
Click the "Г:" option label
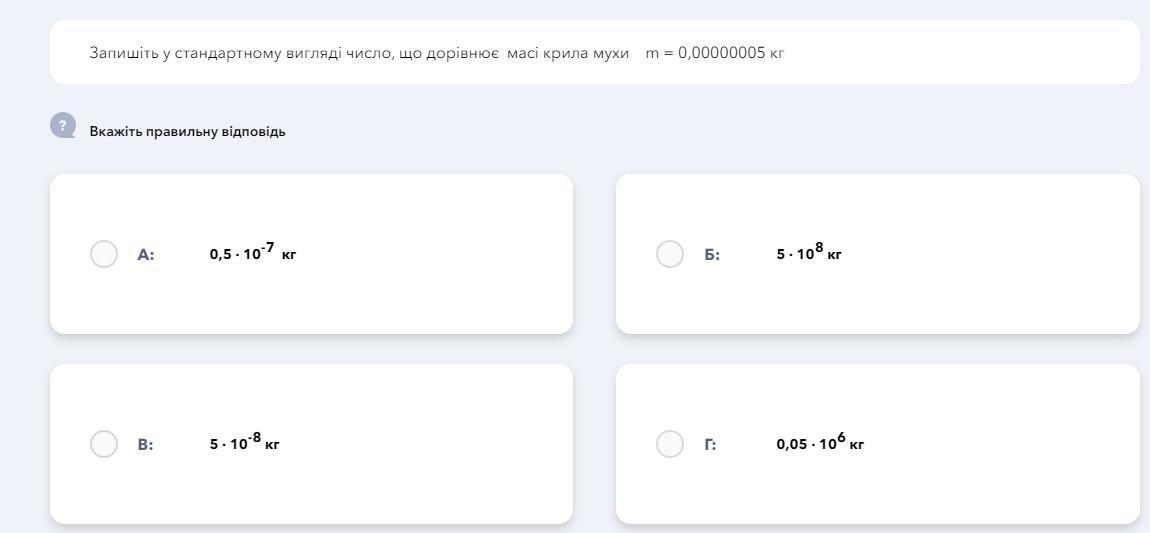click(710, 444)
